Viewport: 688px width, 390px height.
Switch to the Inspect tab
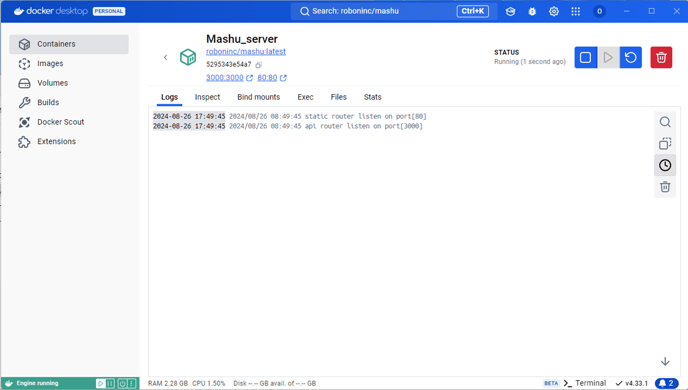coord(208,97)
